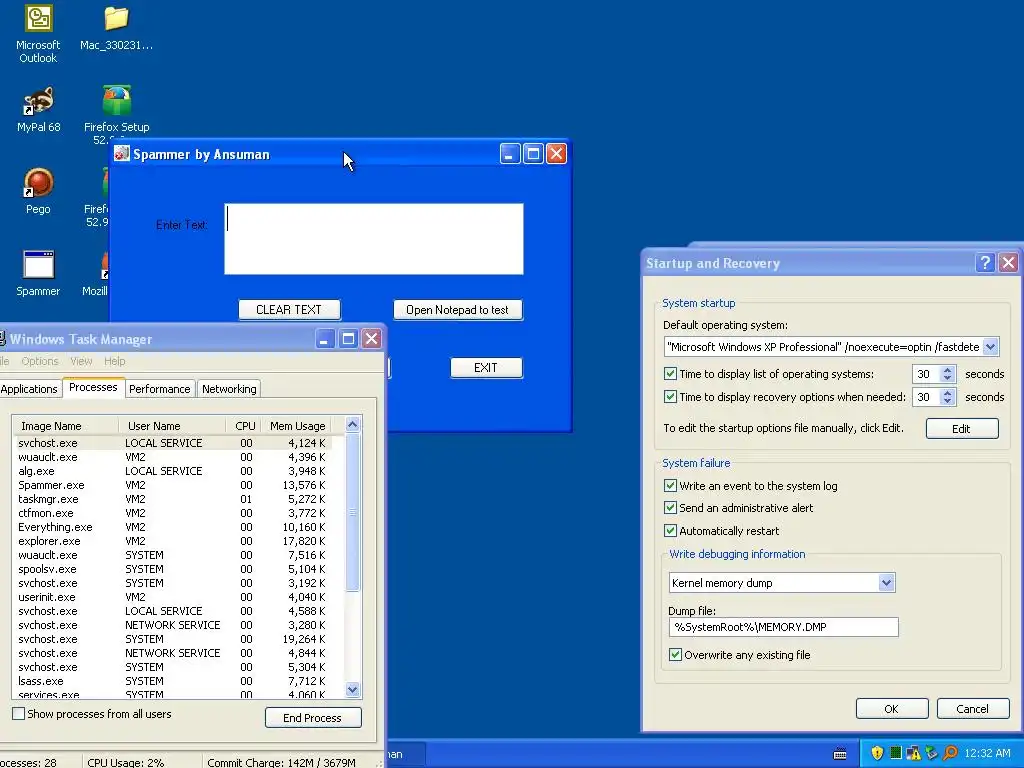Open the language bar keyboard icon
Image resolution: width=1024 pixels, height=768 pixels.
[x=840, y=754]
